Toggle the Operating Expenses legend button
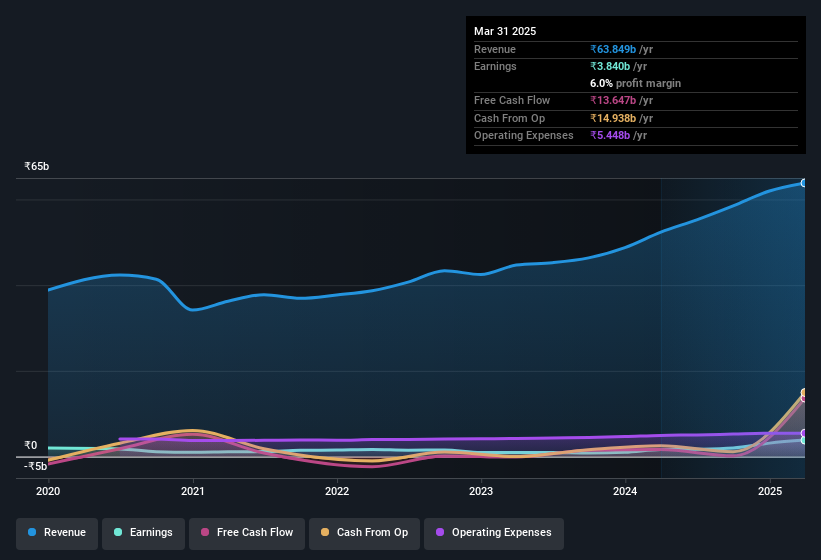 point(494,533)
